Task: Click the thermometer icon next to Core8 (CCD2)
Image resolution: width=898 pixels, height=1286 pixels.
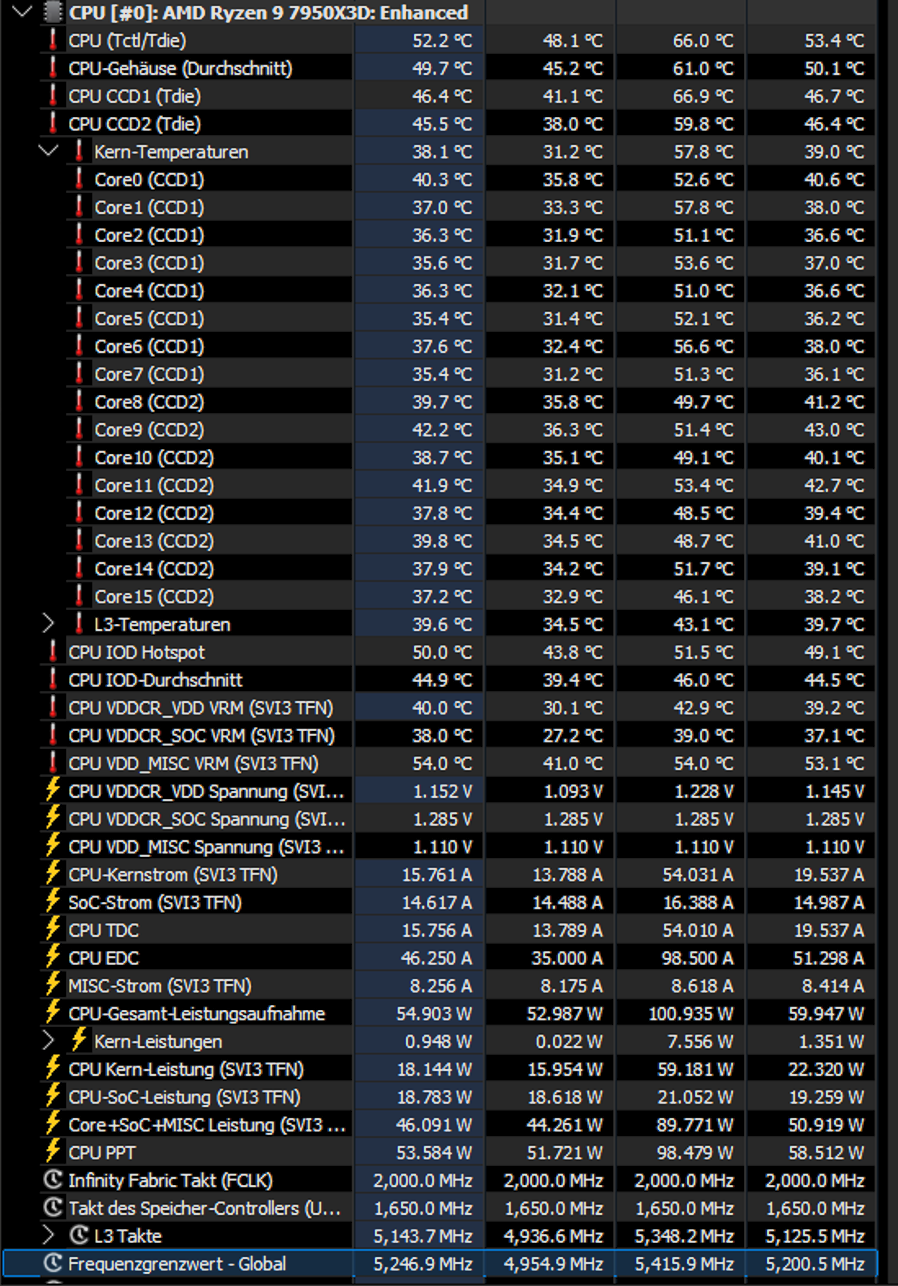Action: point(79,402)
